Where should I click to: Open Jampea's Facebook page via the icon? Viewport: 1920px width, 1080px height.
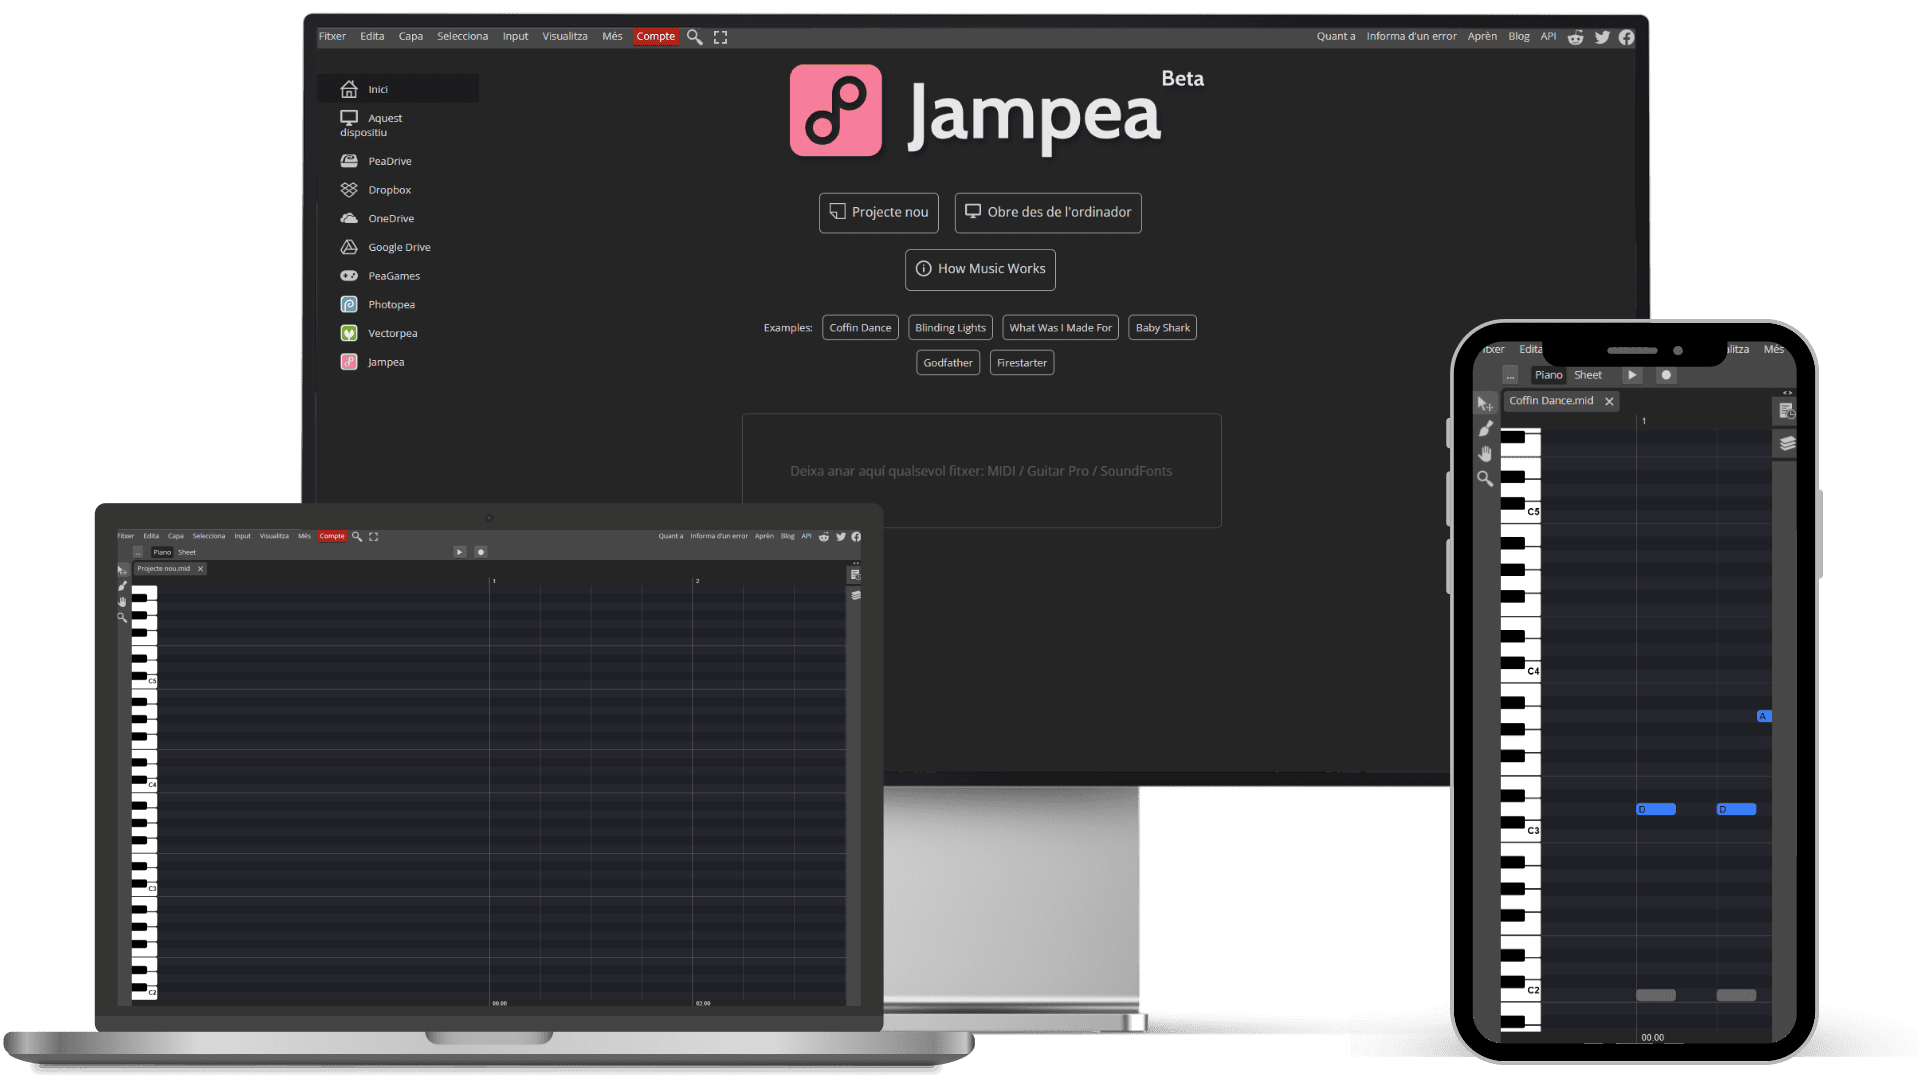(x=1626, y=36)
